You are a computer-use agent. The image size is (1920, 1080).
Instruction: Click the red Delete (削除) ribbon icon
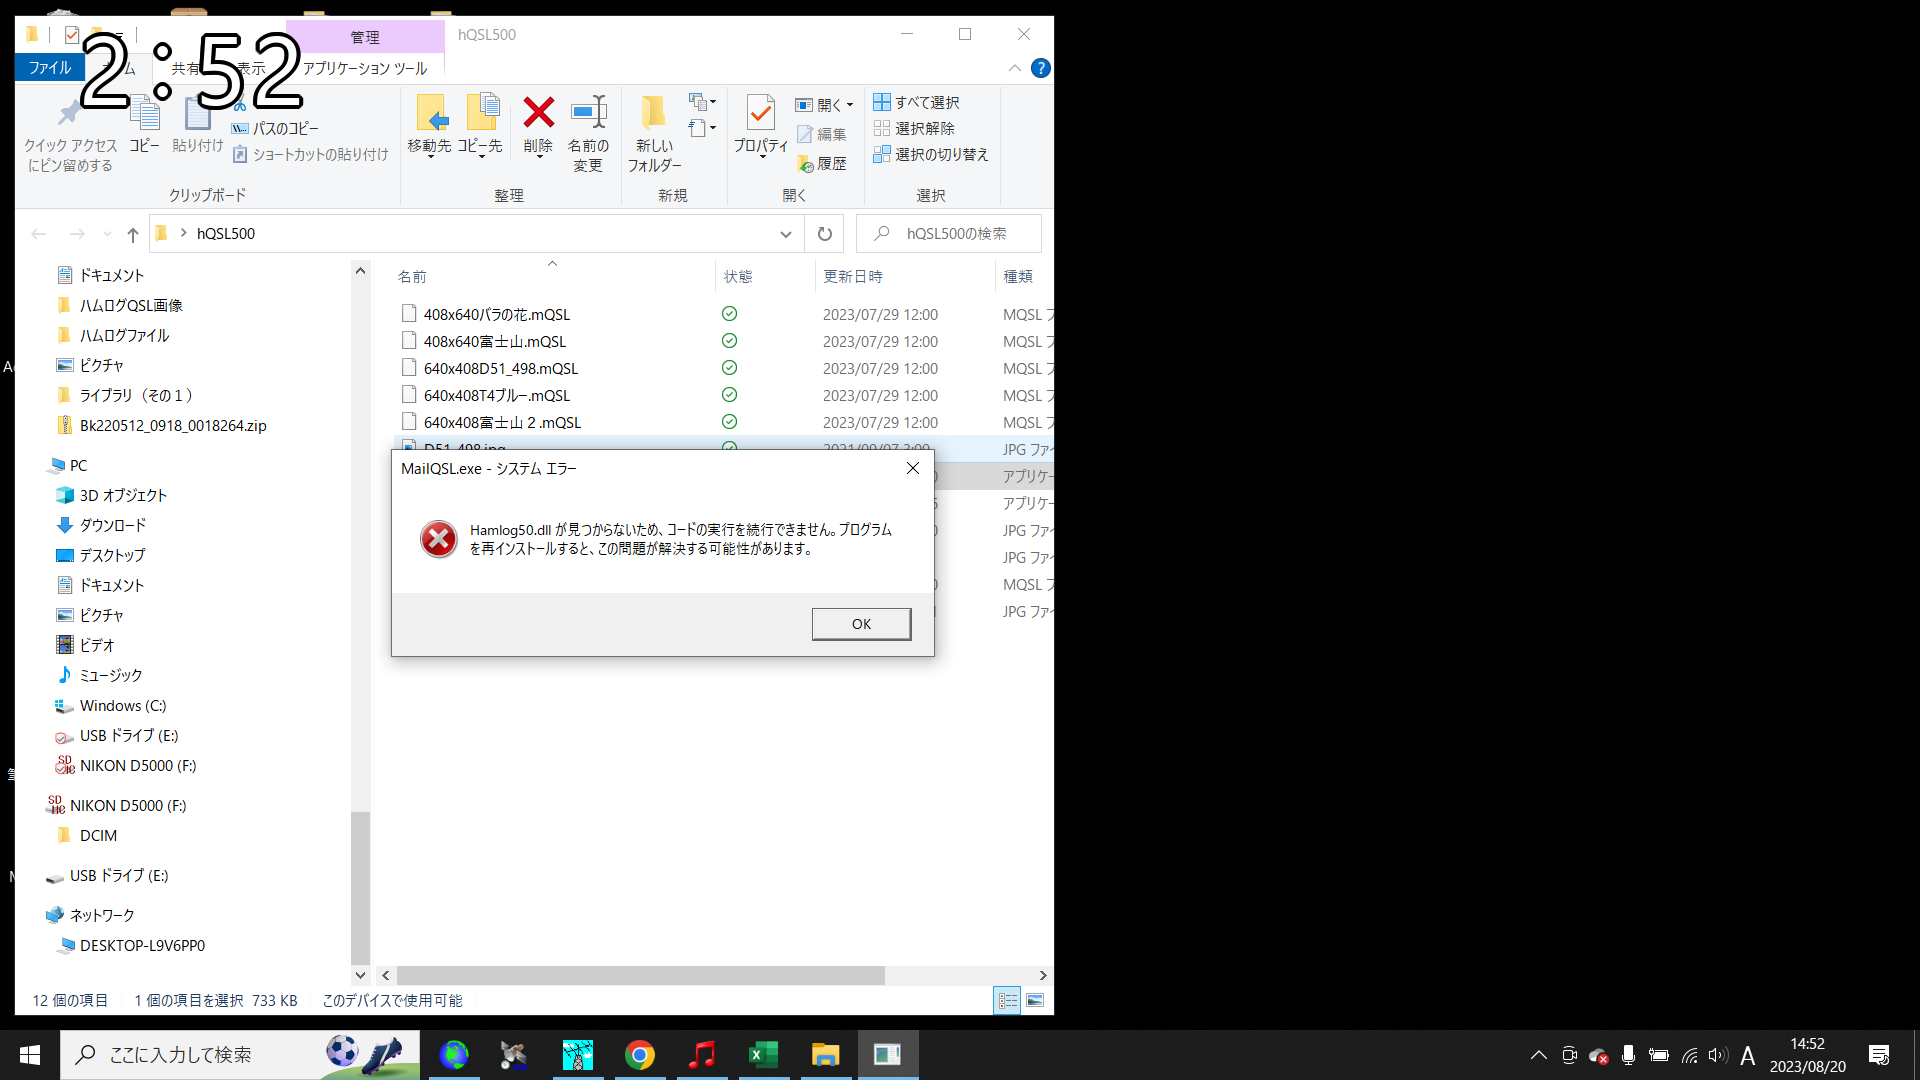point(538,114)
